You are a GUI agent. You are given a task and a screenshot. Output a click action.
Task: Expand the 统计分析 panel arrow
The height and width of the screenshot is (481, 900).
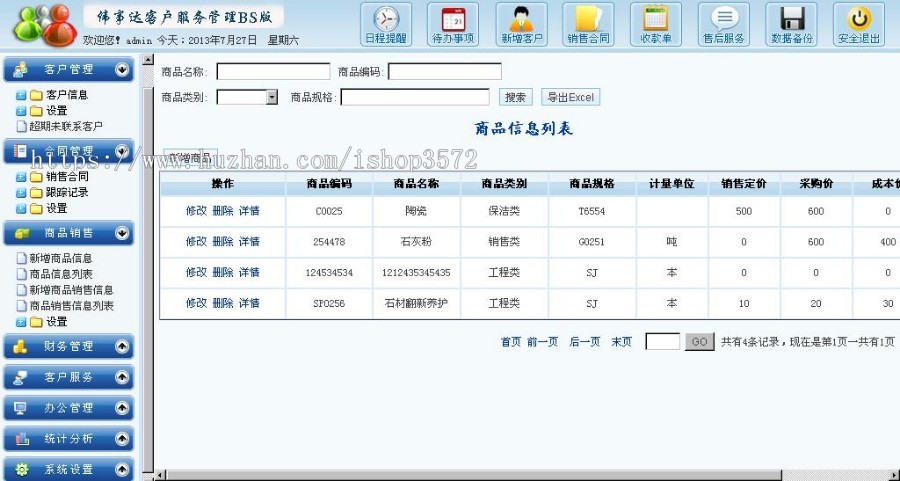coord(122,439)
